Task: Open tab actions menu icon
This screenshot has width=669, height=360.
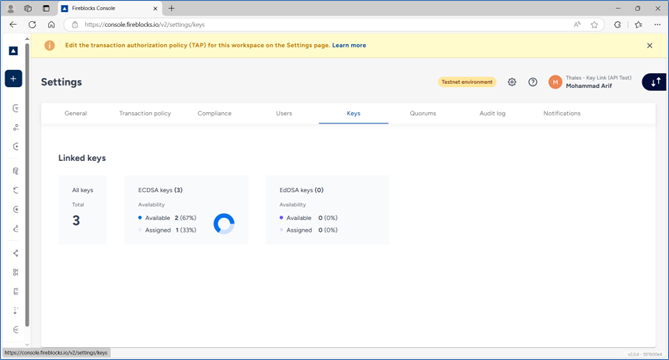Action: 46,8
